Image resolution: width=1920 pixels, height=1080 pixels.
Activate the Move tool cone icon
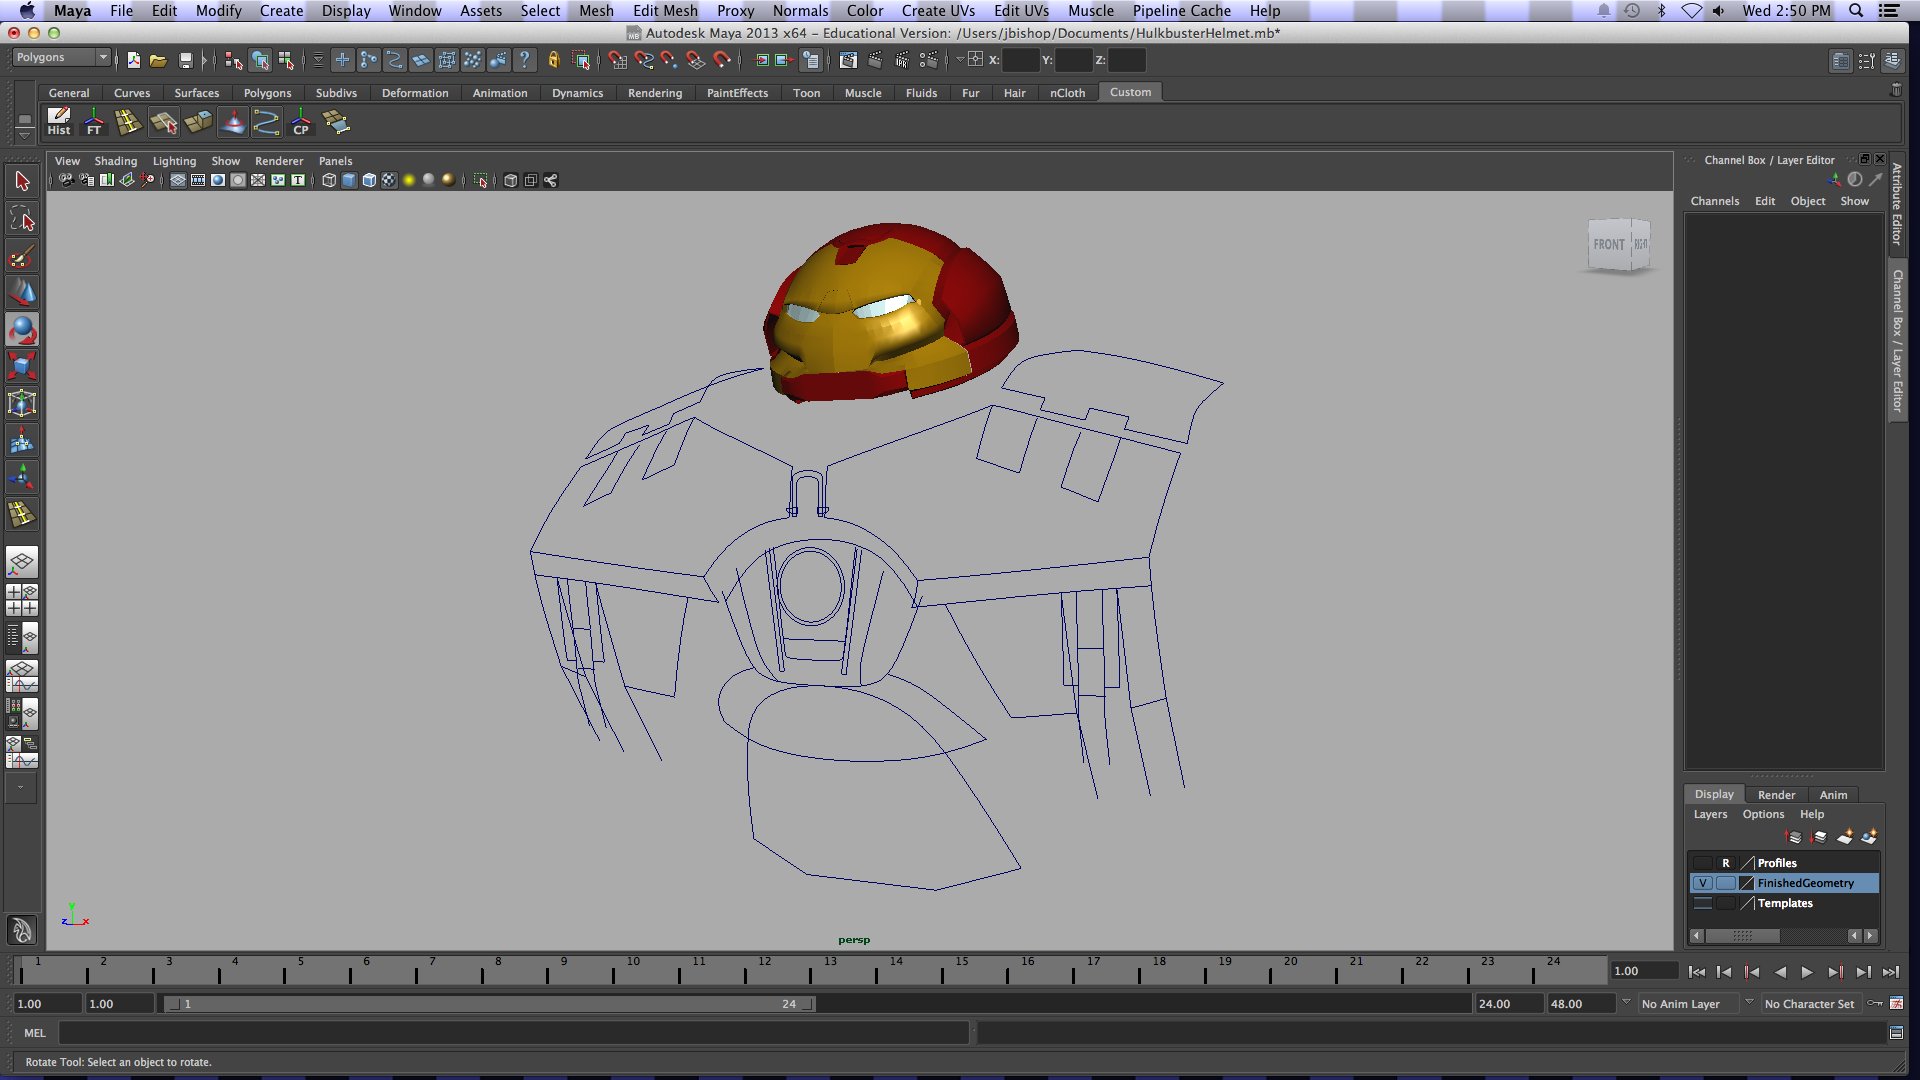click(22, 292)
